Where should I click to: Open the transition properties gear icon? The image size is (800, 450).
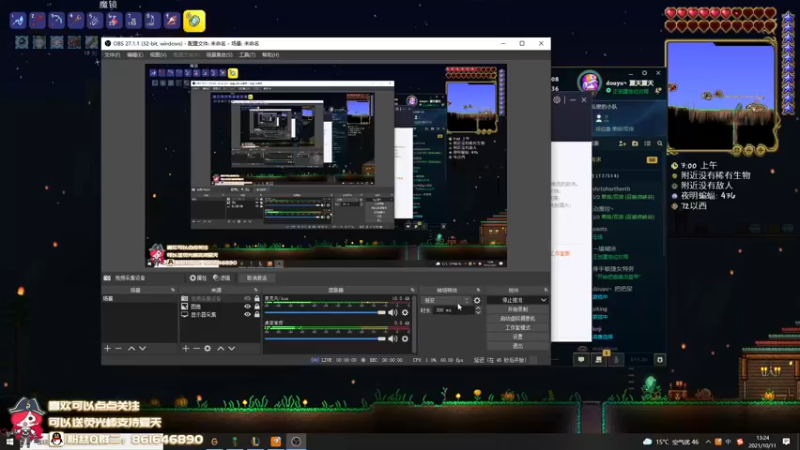click(x=477, y=301)
